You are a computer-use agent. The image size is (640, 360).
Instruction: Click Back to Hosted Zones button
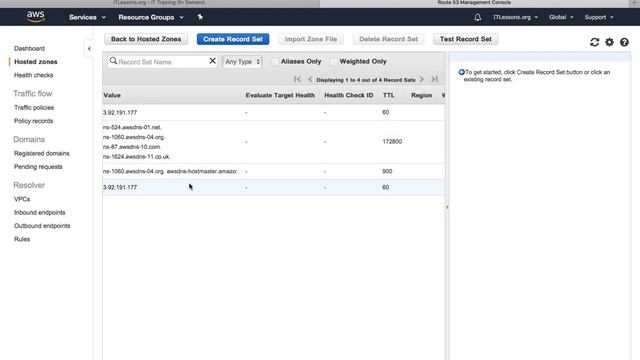point(146,39)
